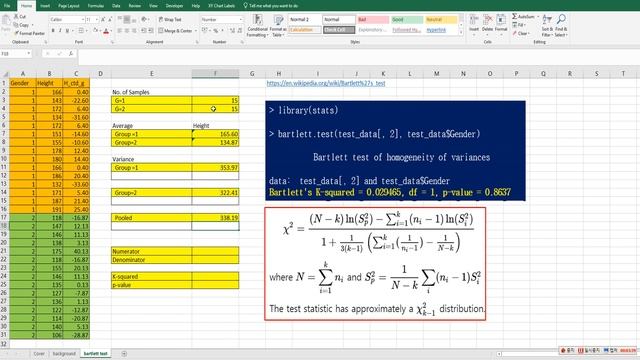
Task: Click the Name Box
Action: (x=16, y=53)
